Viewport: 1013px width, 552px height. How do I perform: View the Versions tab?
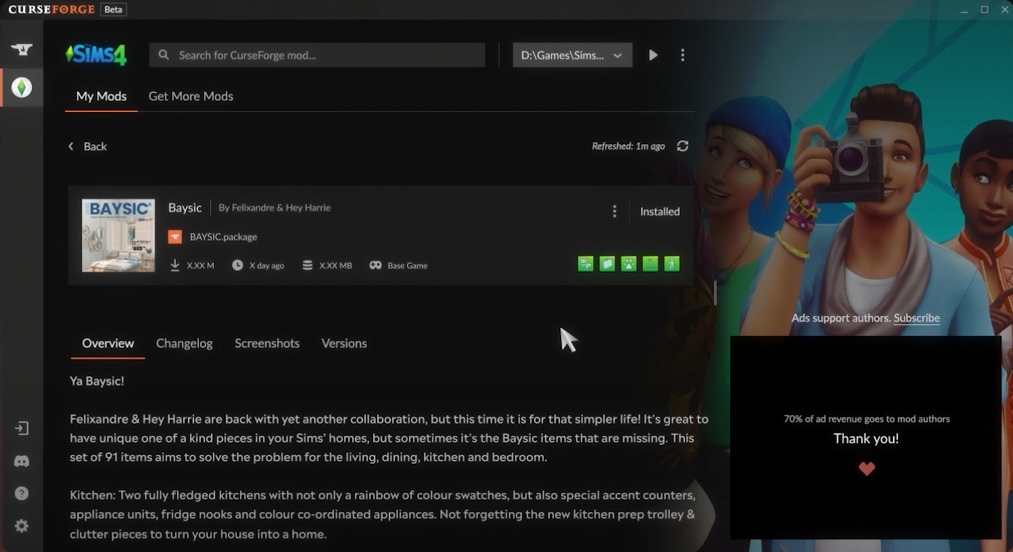pyautogui.click(x=344, y=343)
